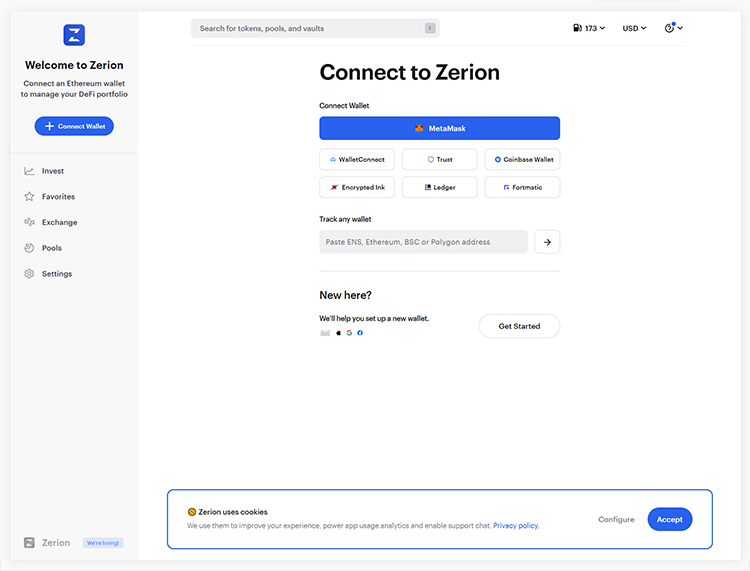Image resolution: width=750 pixels, height=571 pixels.
Task: Open the Pools section
Action: [51, 248]
